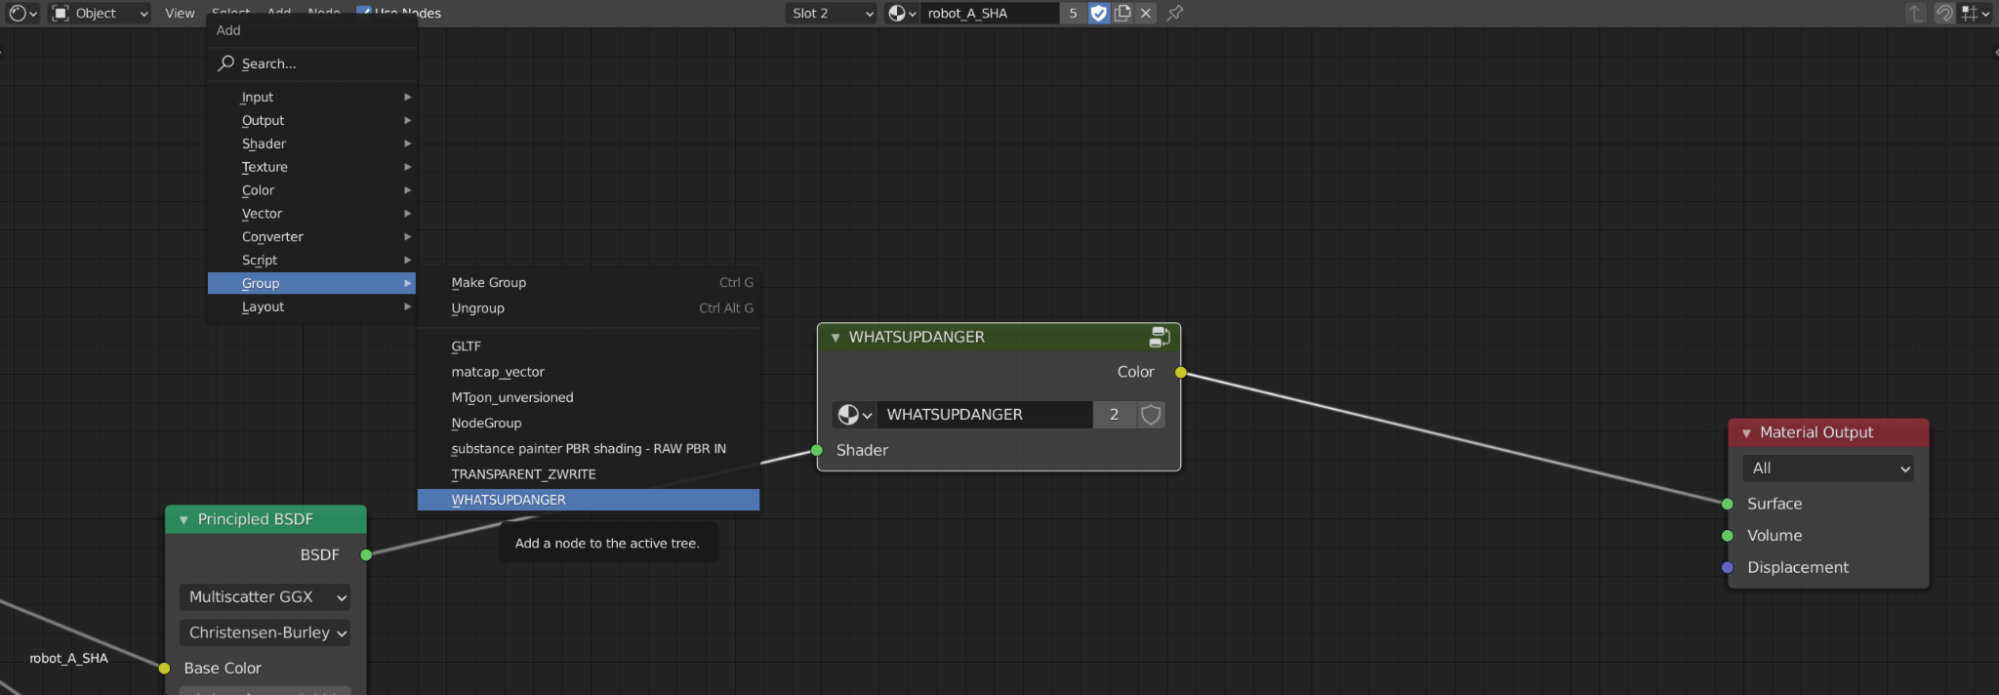Choose Ungroup from the Group submenu

pyautogui.click(x=588, y=308)
